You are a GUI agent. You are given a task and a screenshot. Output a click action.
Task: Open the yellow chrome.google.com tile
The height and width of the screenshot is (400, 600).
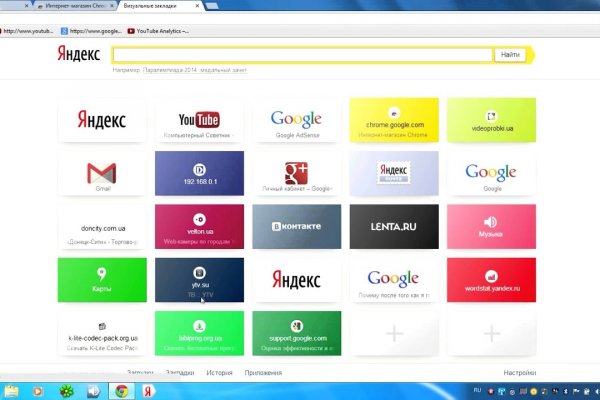(393, 121)
